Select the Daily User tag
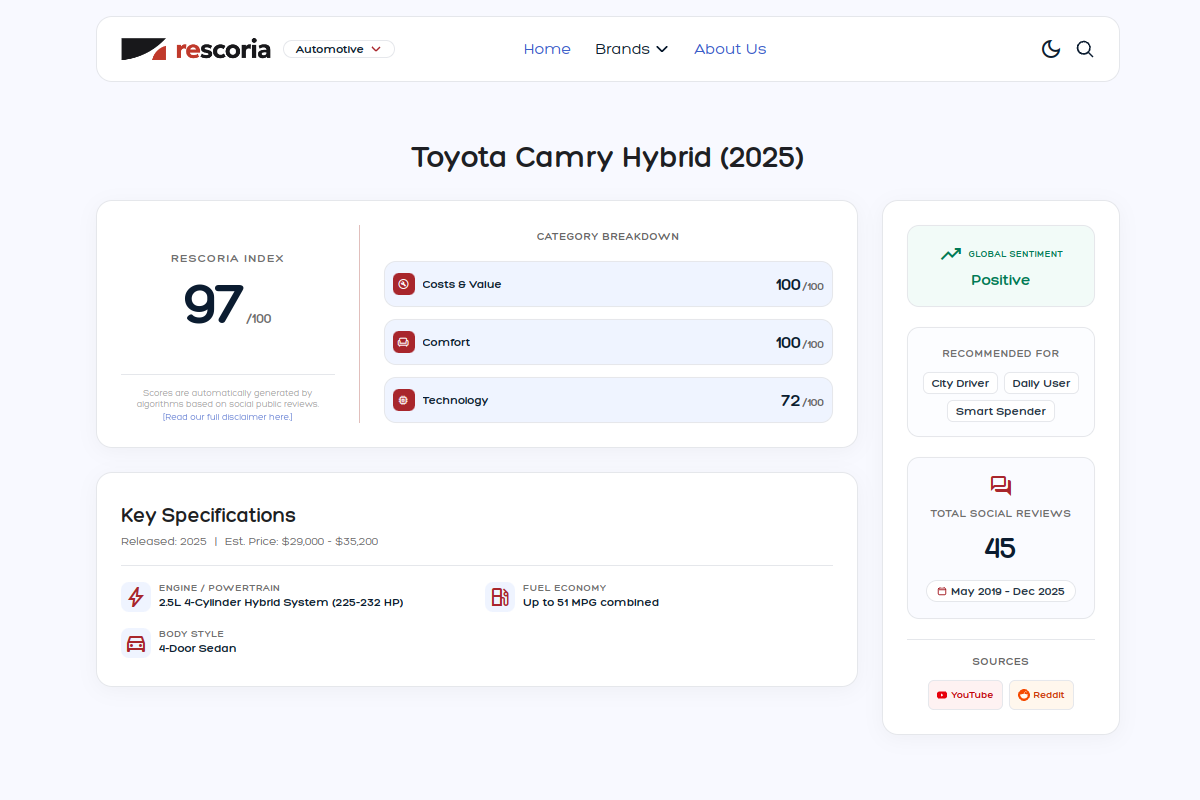The width and height of the screenshot is (1200, 800). click(x=1042, y=383)
